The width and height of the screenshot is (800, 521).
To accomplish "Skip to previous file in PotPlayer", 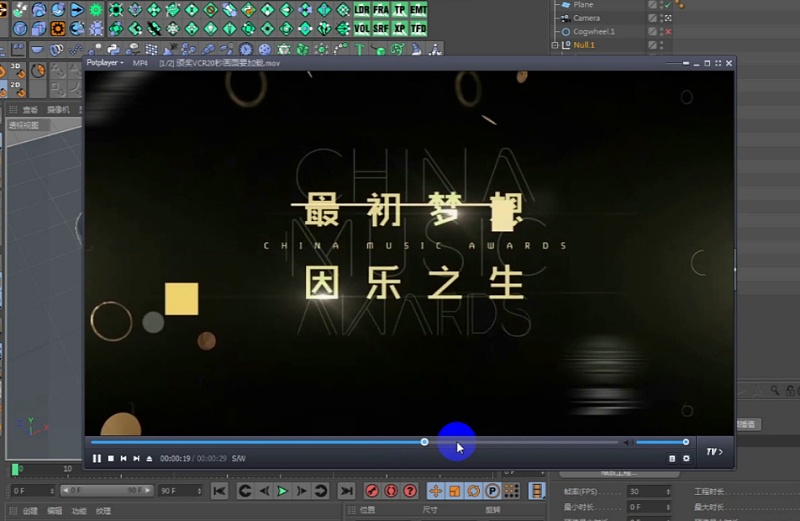I will pyautogui.click(x=123, y=458).
